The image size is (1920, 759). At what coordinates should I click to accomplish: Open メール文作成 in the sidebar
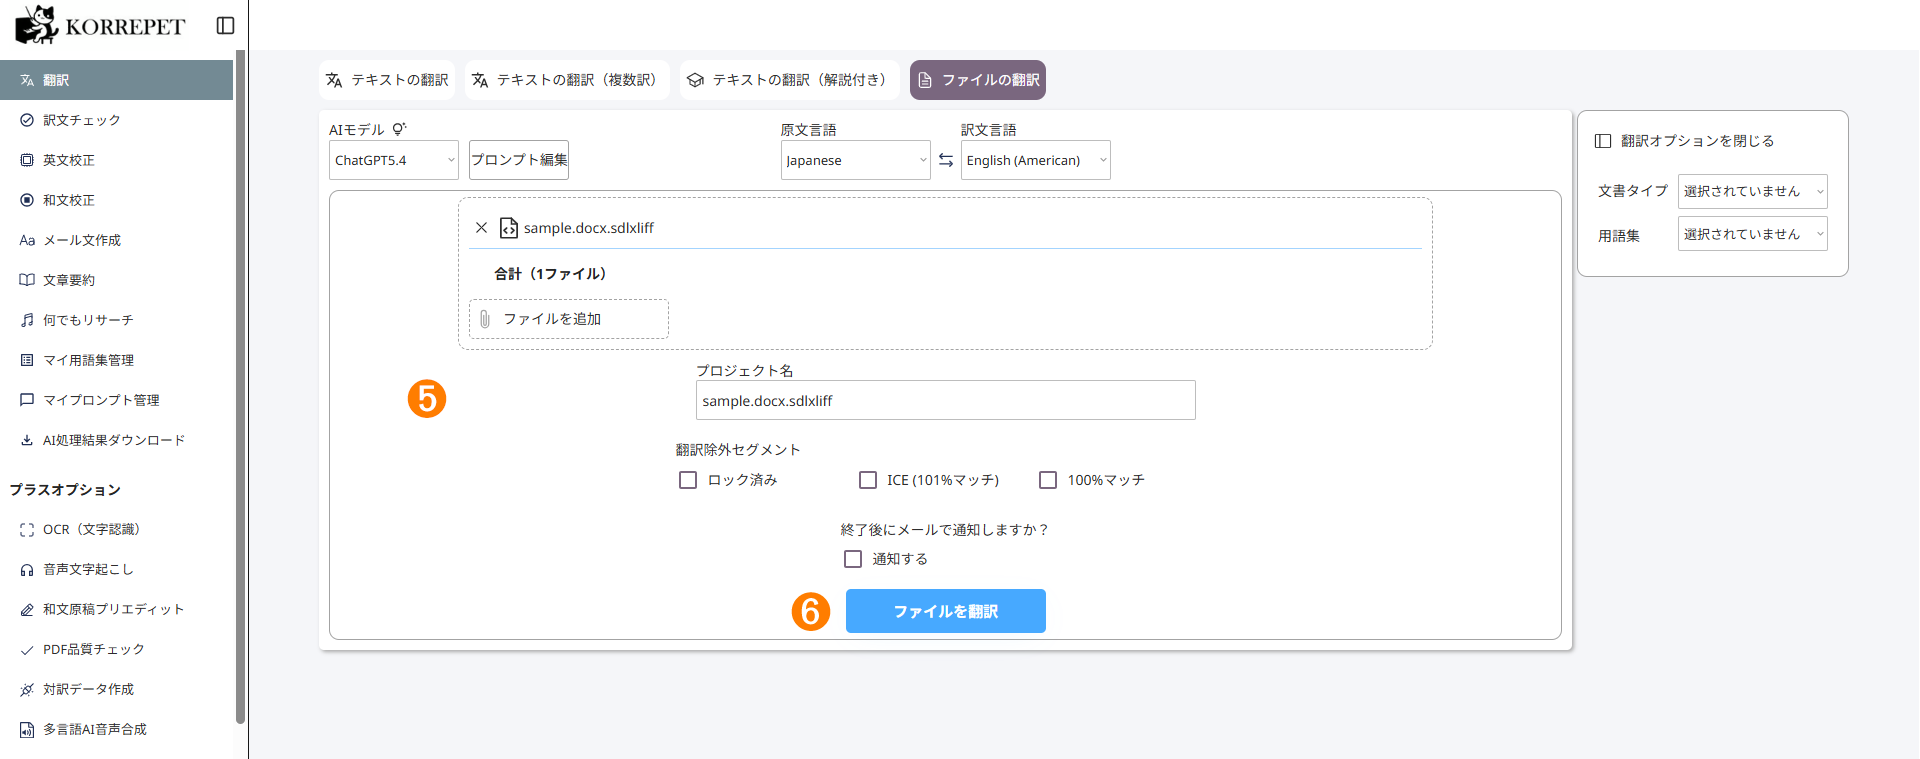(x=116, y=240)
